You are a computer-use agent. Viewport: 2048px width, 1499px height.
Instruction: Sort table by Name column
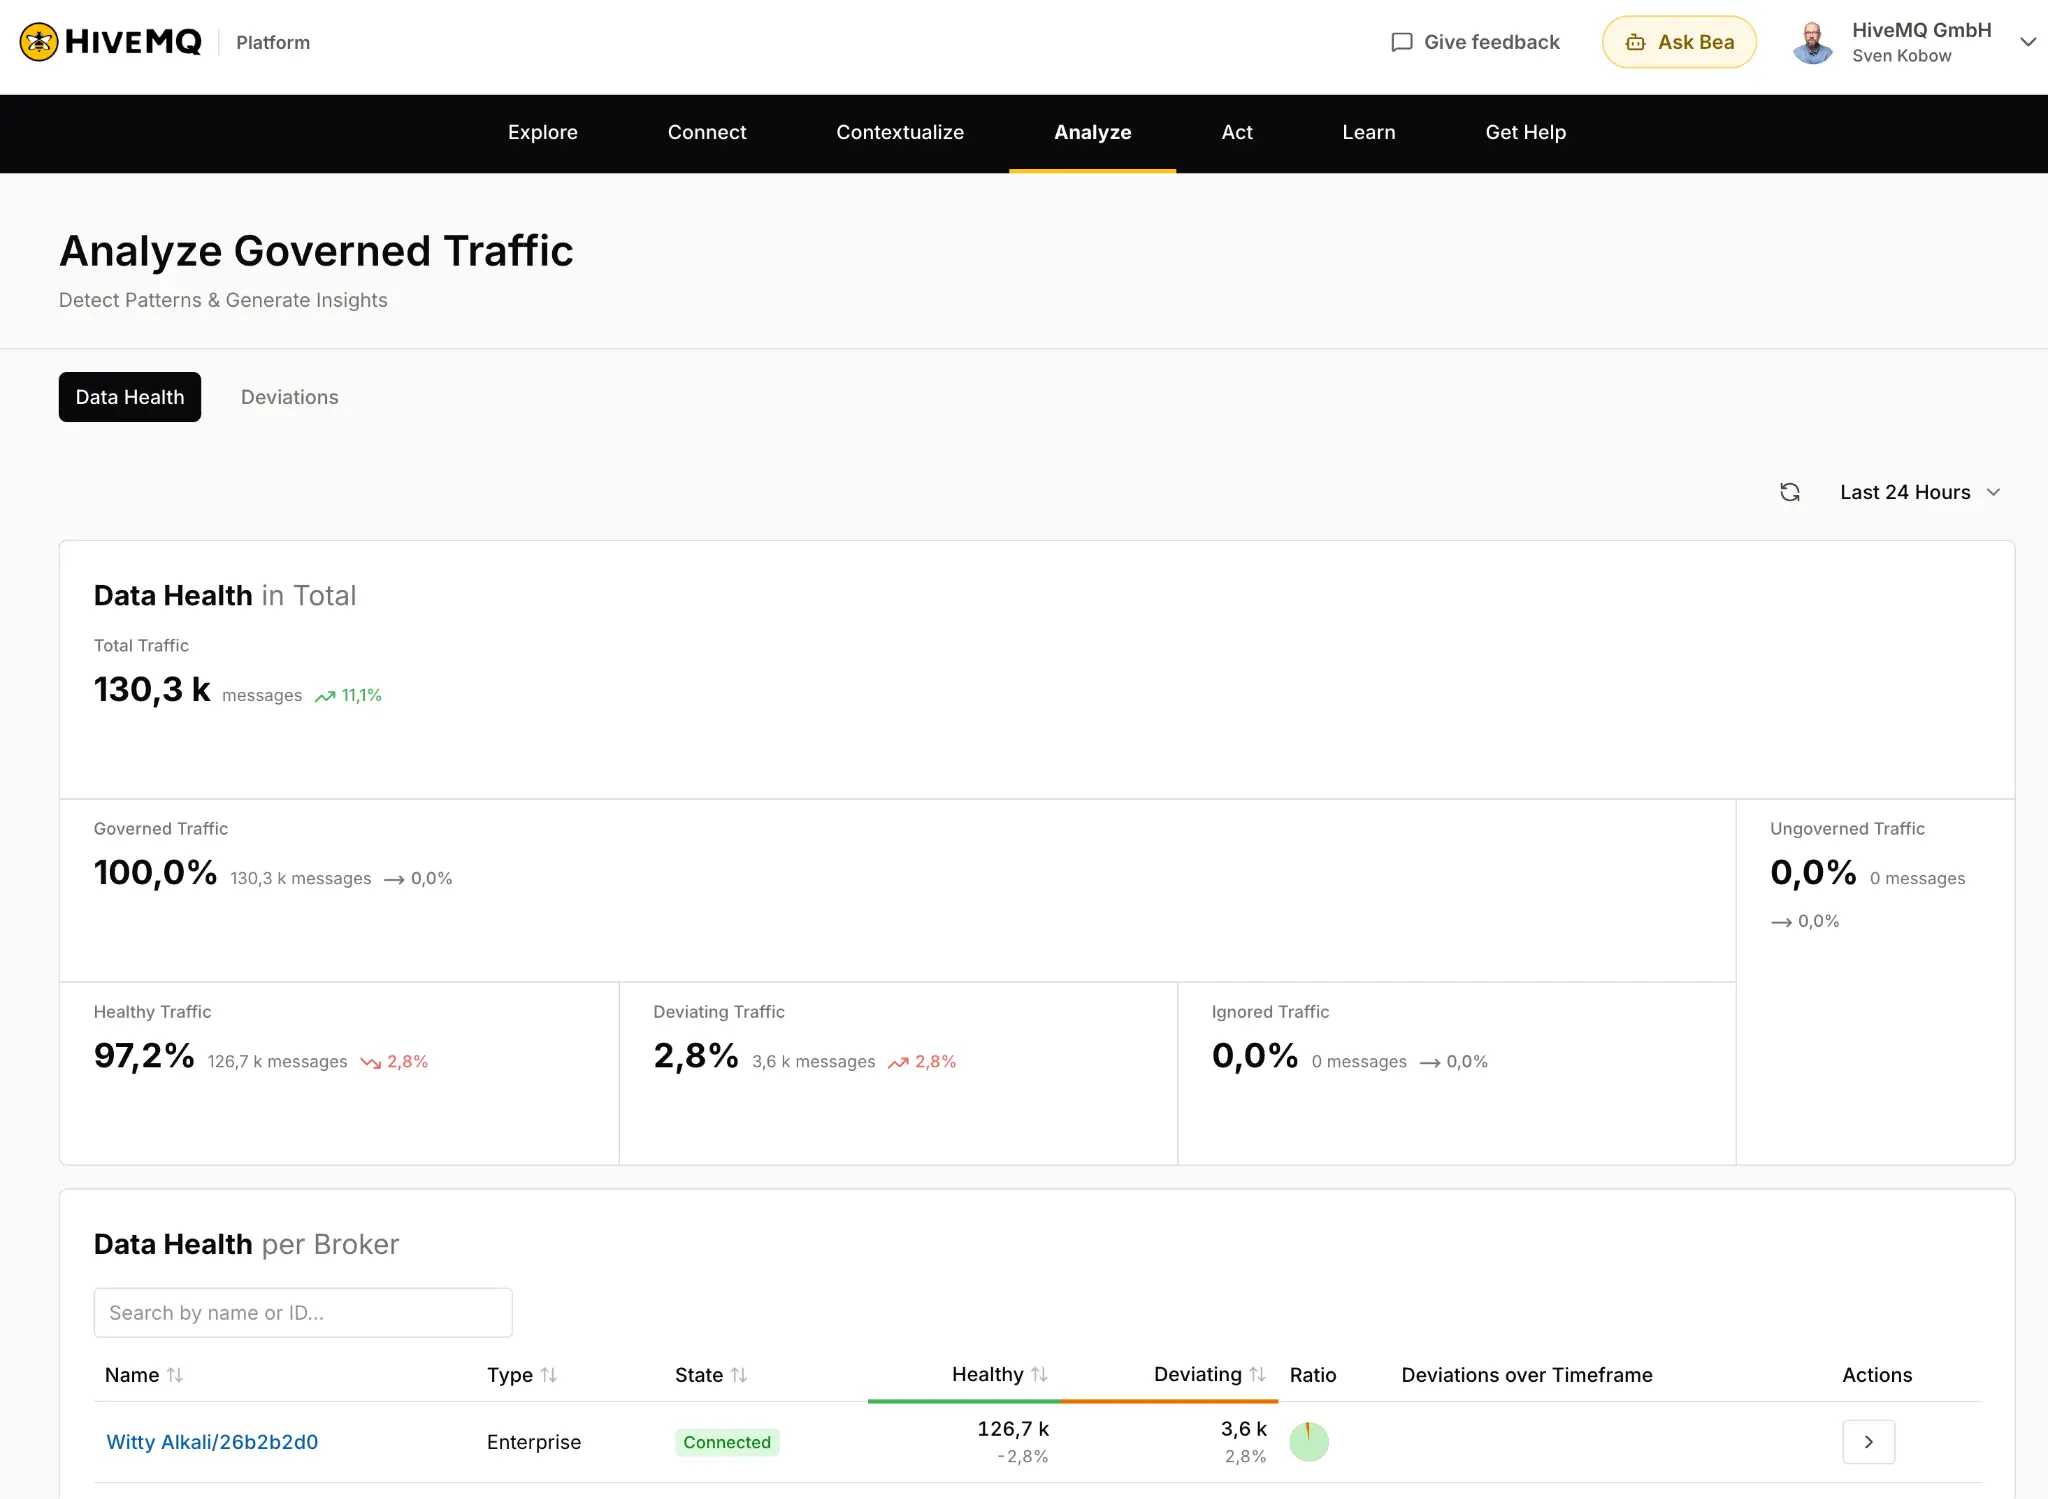click(x=175, y=1375)
